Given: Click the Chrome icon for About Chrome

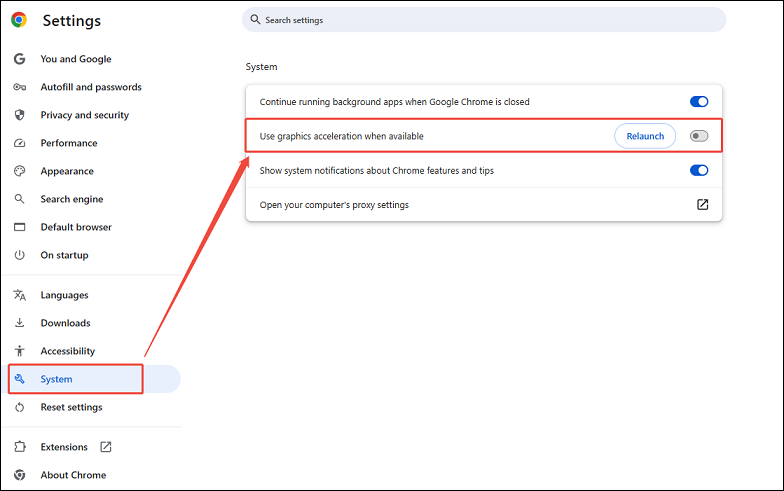Looking at the screenshot, I should tap(20, 475).
